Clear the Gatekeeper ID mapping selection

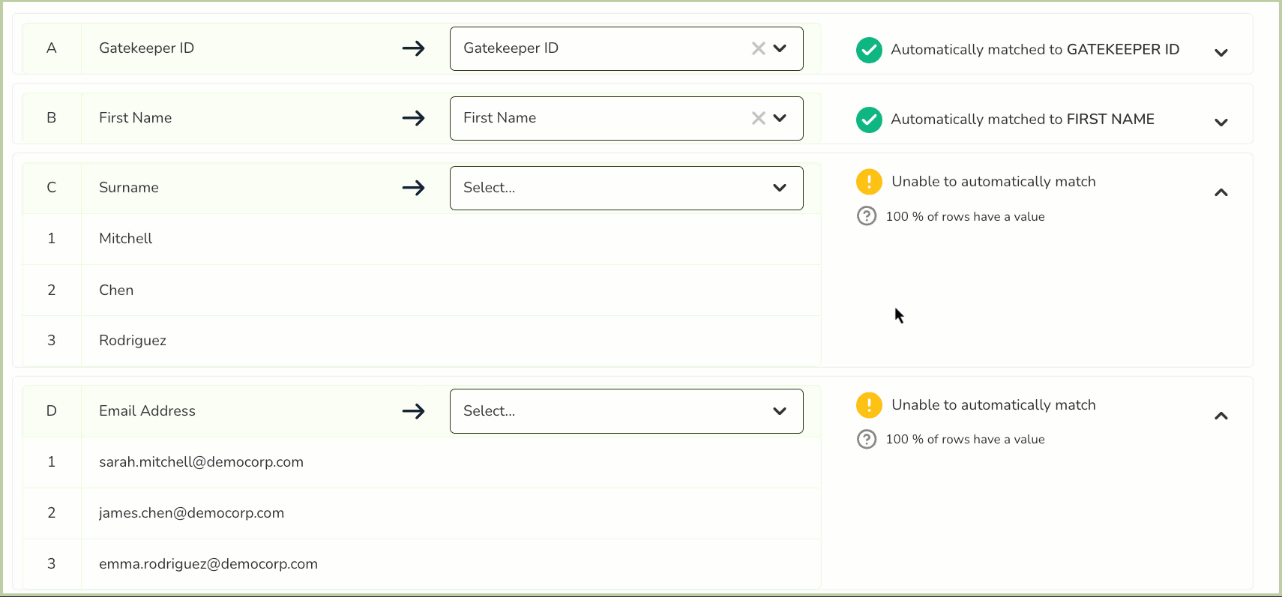pyautogui.click(x=758, y=48)
